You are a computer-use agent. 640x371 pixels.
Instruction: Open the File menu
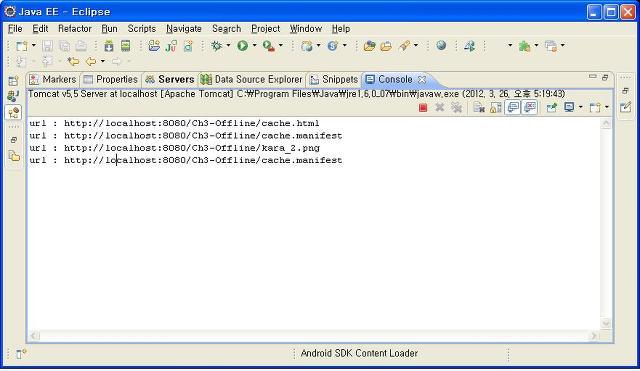click(15, 29)
